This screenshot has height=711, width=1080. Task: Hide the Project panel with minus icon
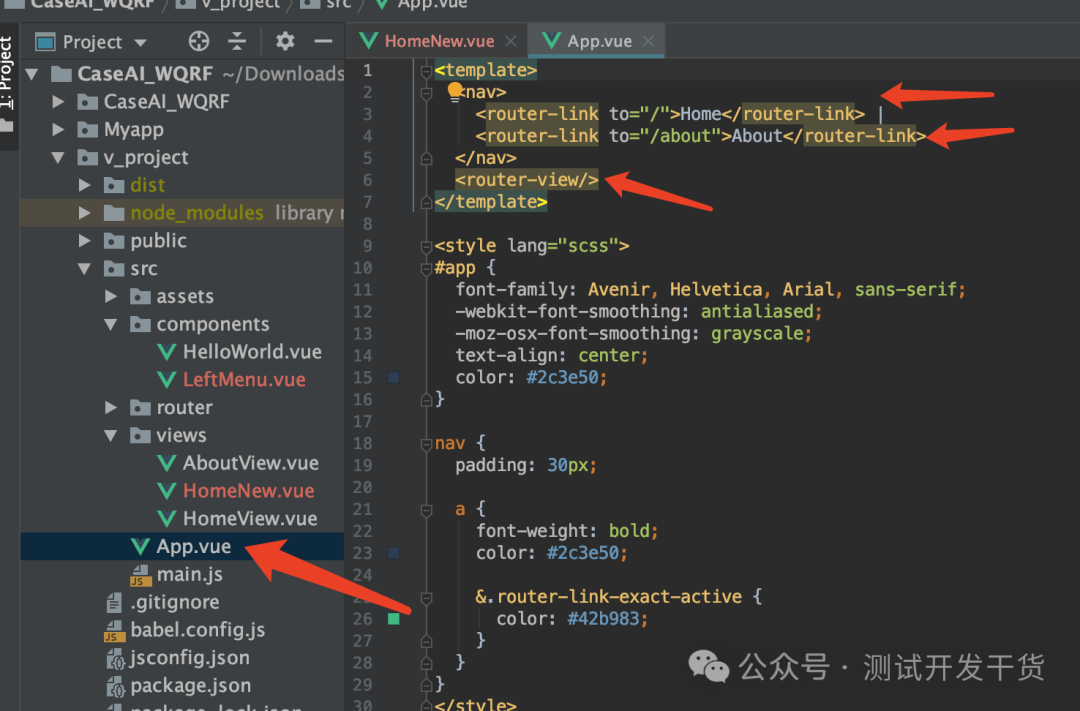tap(323, 41)
